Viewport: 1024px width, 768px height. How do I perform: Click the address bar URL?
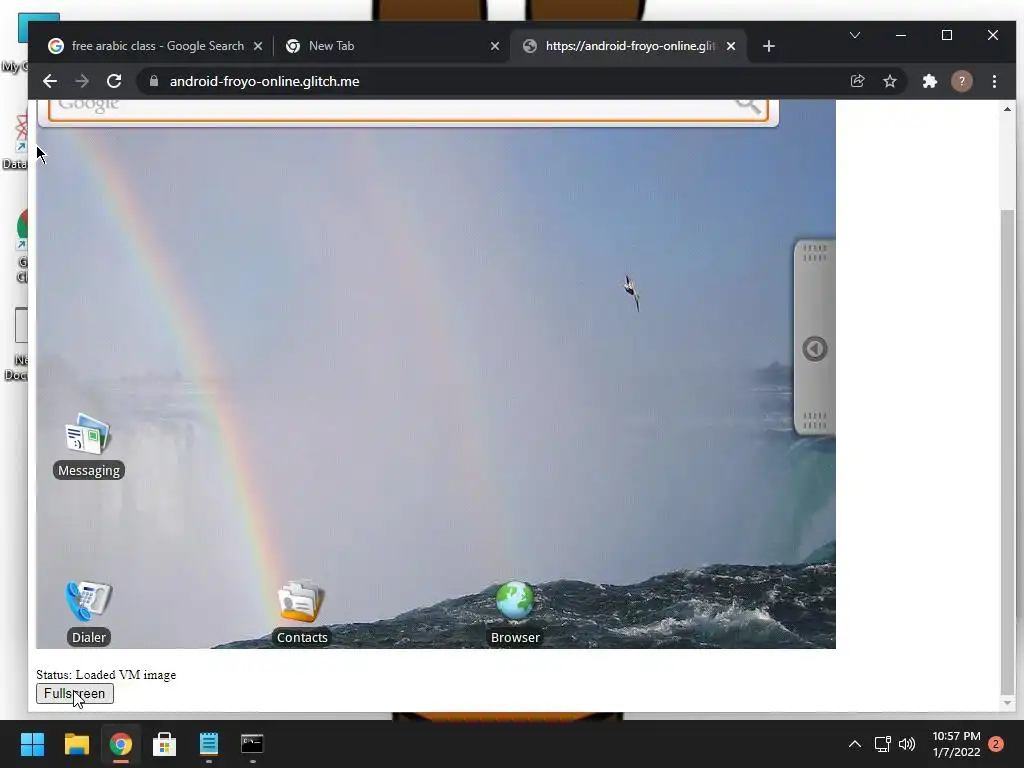pos(264,81)
